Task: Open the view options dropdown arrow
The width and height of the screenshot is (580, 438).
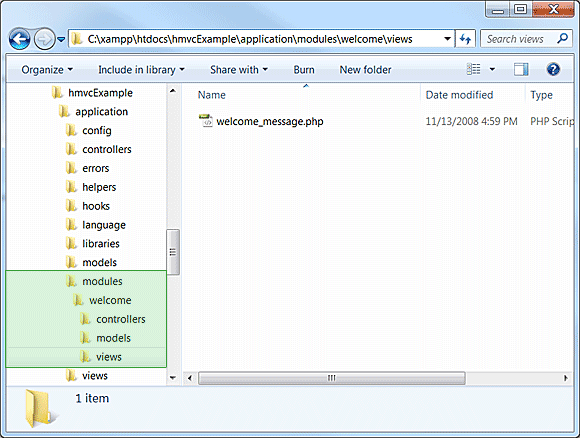Action: [492, 70]
